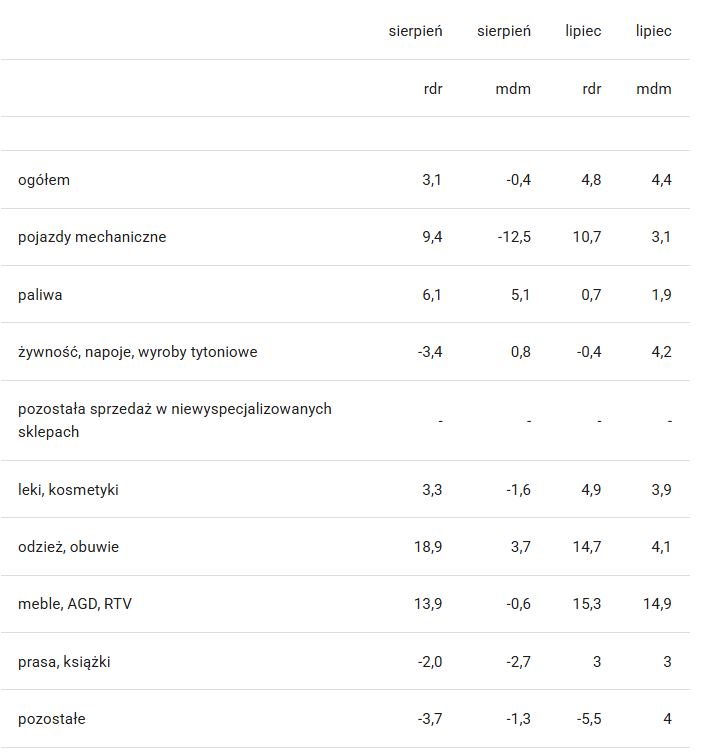Click the -5,5 value in pozostałe row
The width and height of the screenshot is (717, 754).
tap(589, 719)
